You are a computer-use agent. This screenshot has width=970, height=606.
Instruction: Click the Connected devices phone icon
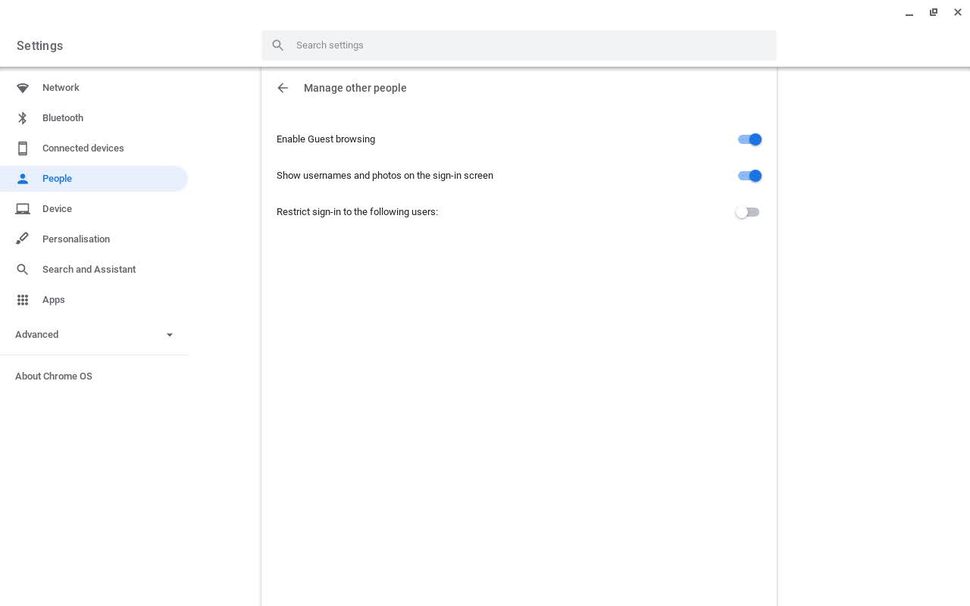point(22,147)
